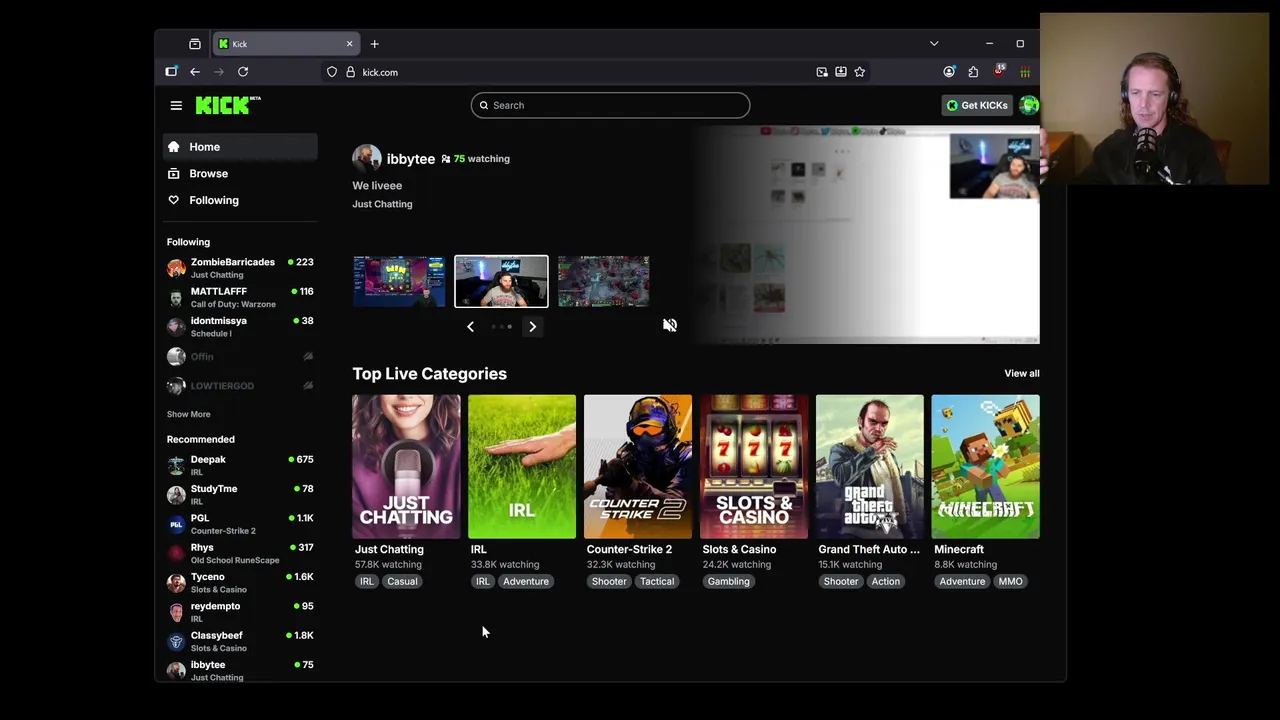Open the IRL category card image
This screenshot has width=1280, height=720.
click(x=522, y=467)
